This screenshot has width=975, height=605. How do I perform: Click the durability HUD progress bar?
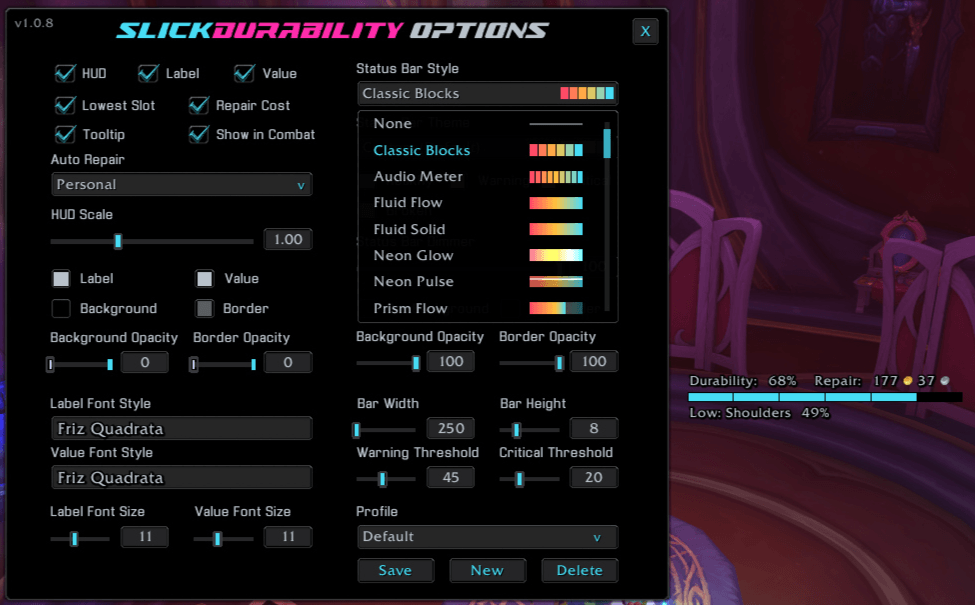click(x=825, y=397)
